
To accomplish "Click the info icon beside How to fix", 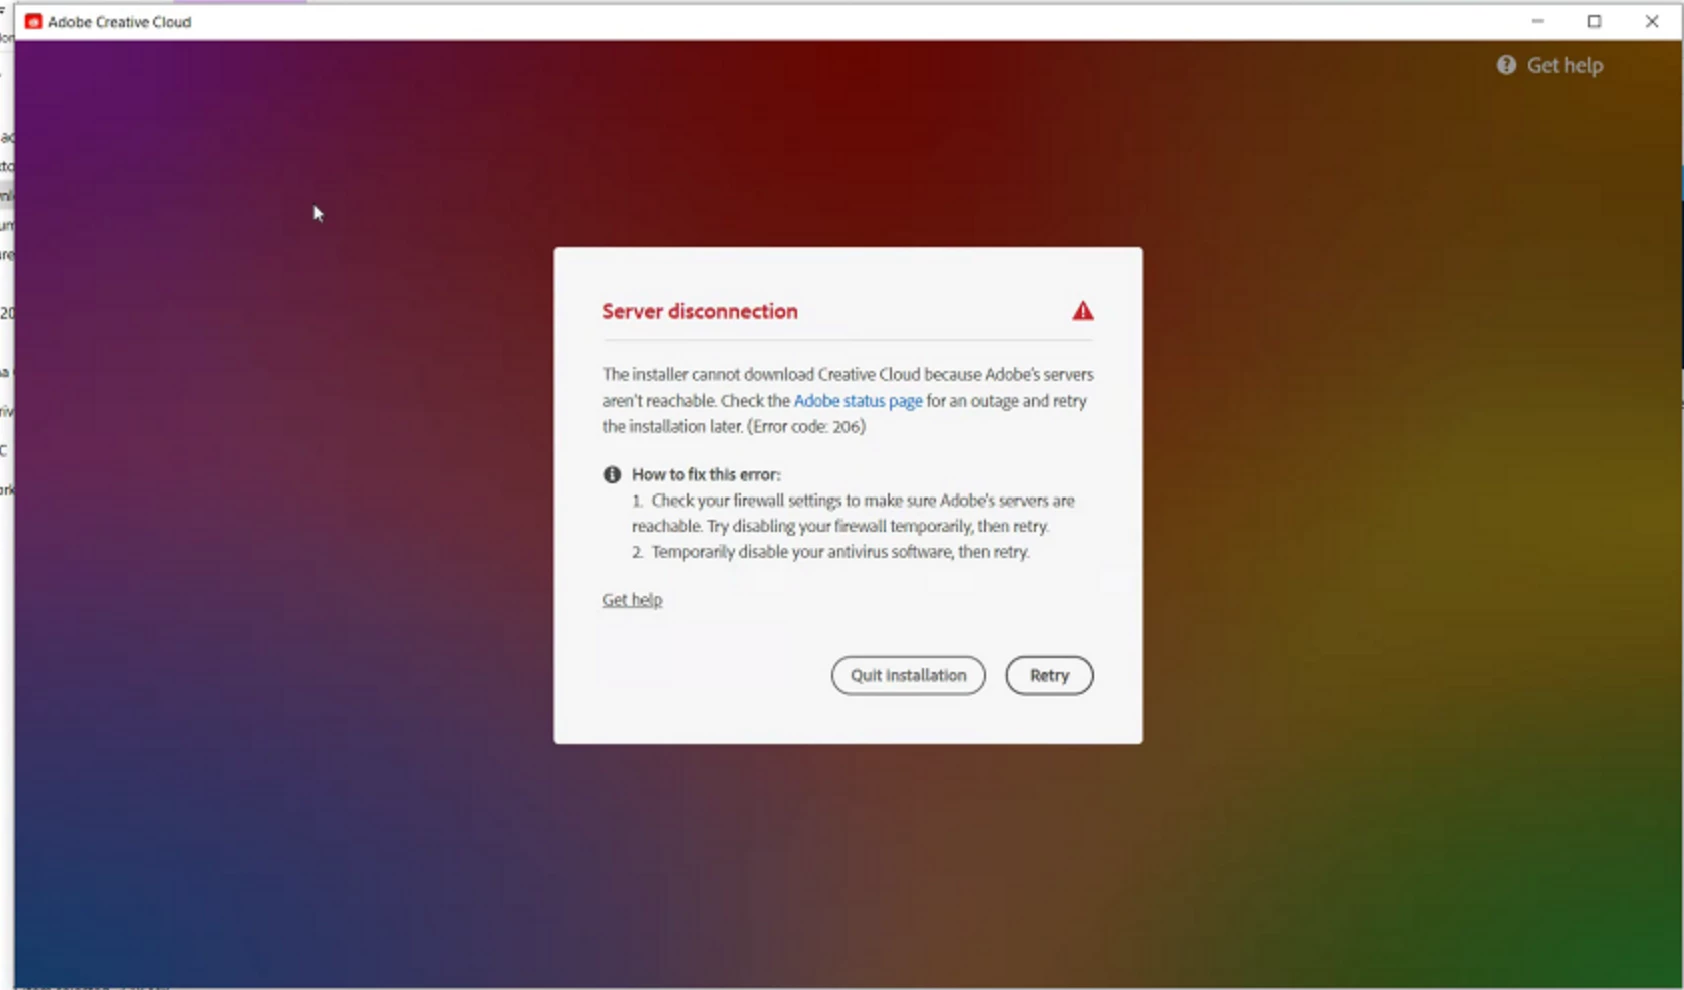I will coord(612,474).
